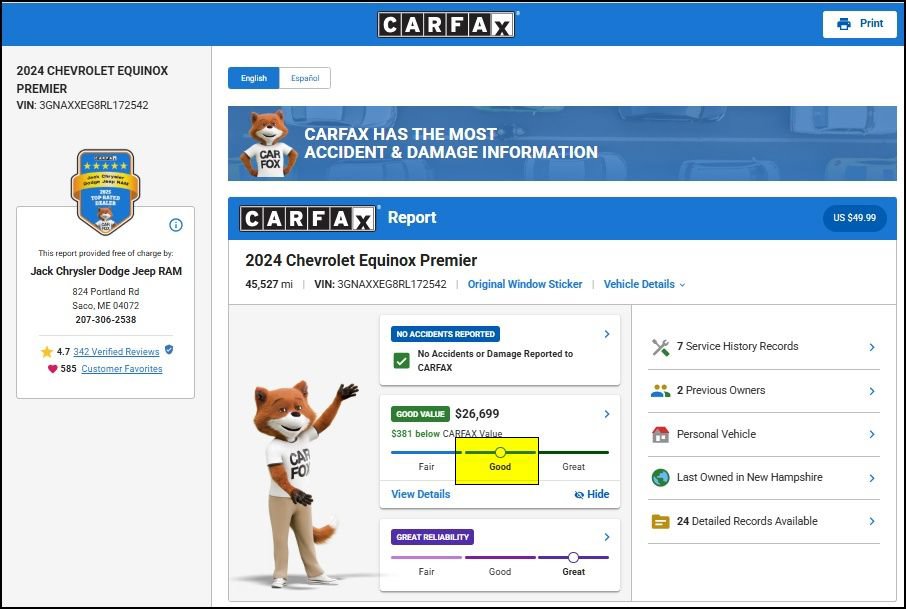
Task: Click the '45,527 mi' mileage text
Action: [269, 284]
